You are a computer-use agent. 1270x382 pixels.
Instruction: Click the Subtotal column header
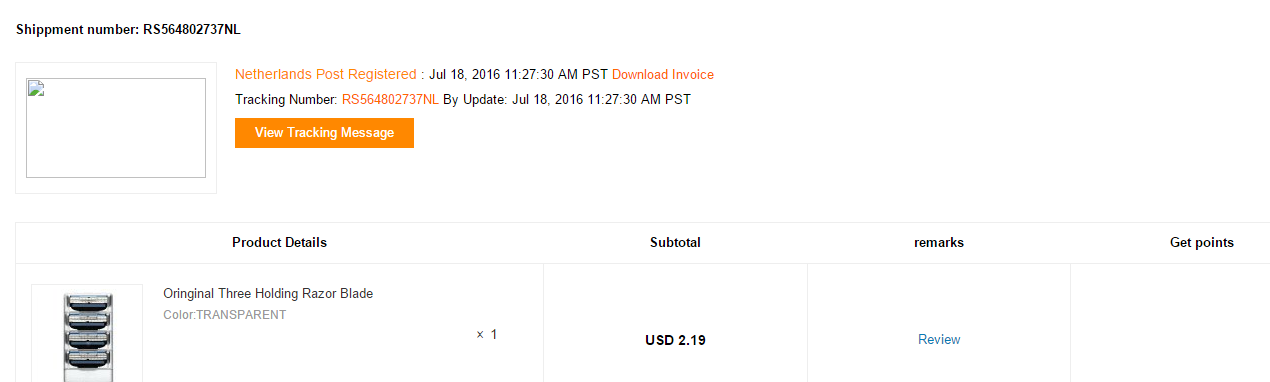pyautogui.click(x=675, y=243)
